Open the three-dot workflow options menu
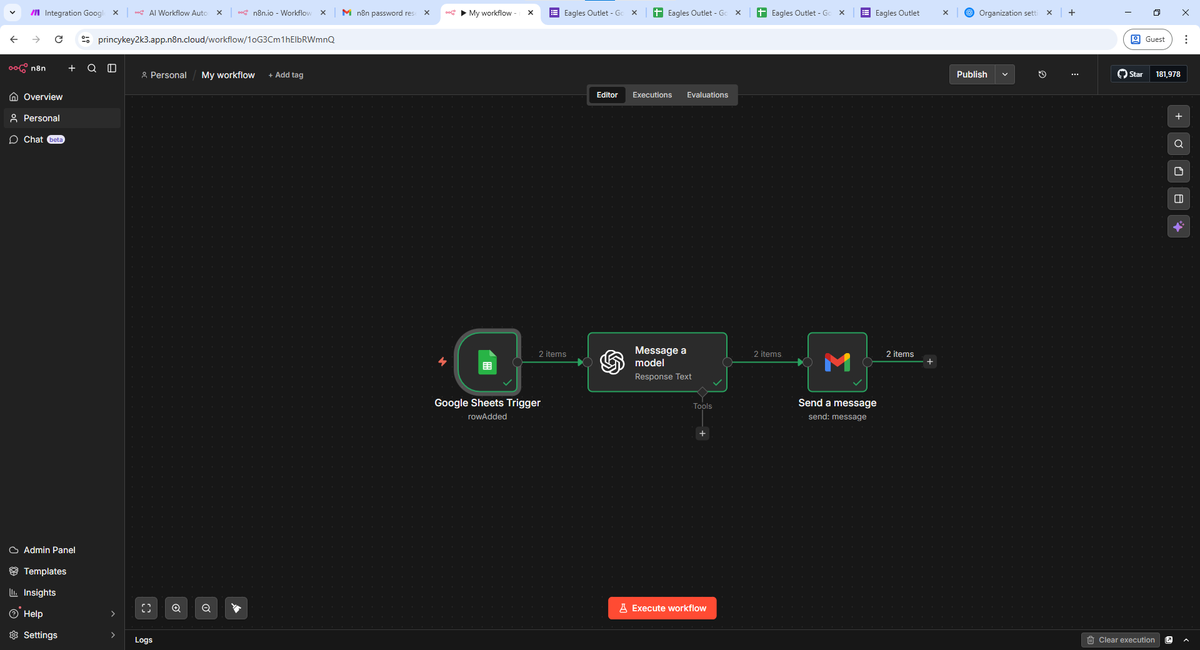Viewport: 1200px width, 650px height. pyautogui.click(x=1075, y=75)
